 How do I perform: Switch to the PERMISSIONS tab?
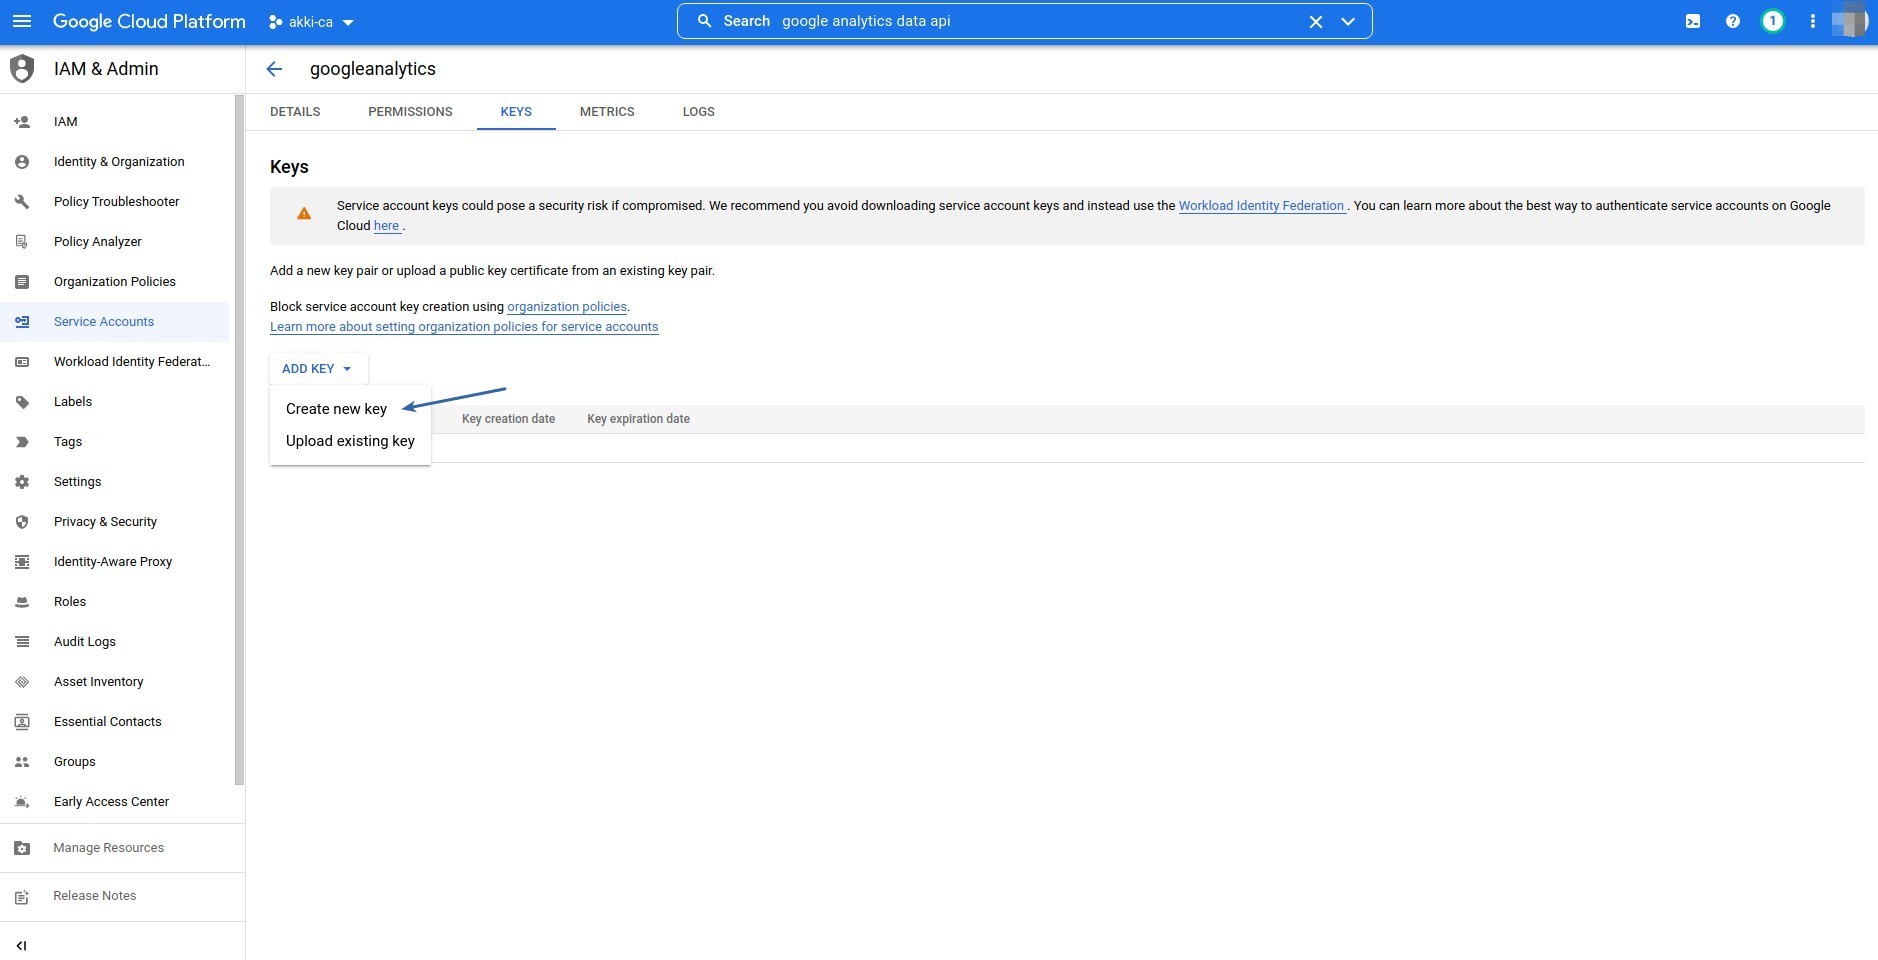(410, 112)
